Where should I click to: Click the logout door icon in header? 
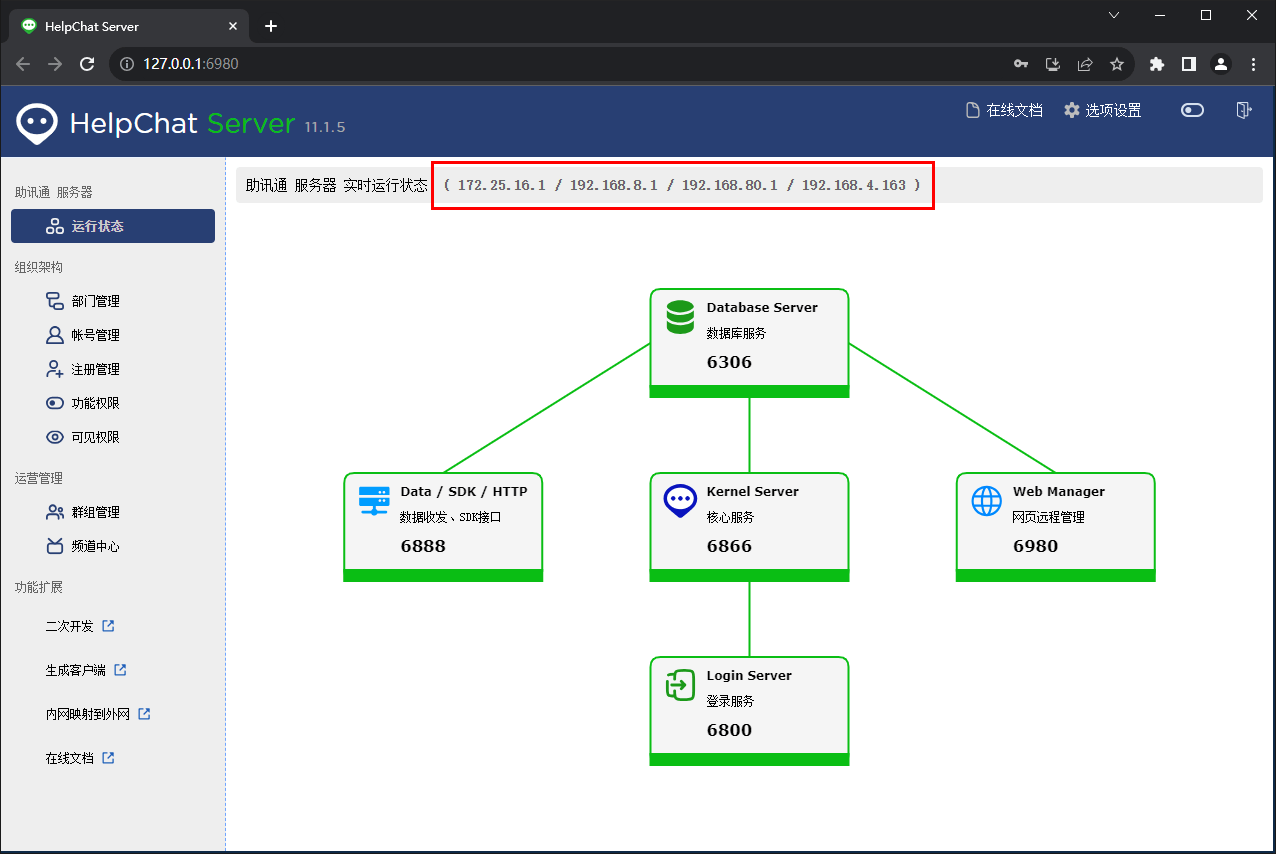click(x=1243, y=110)
